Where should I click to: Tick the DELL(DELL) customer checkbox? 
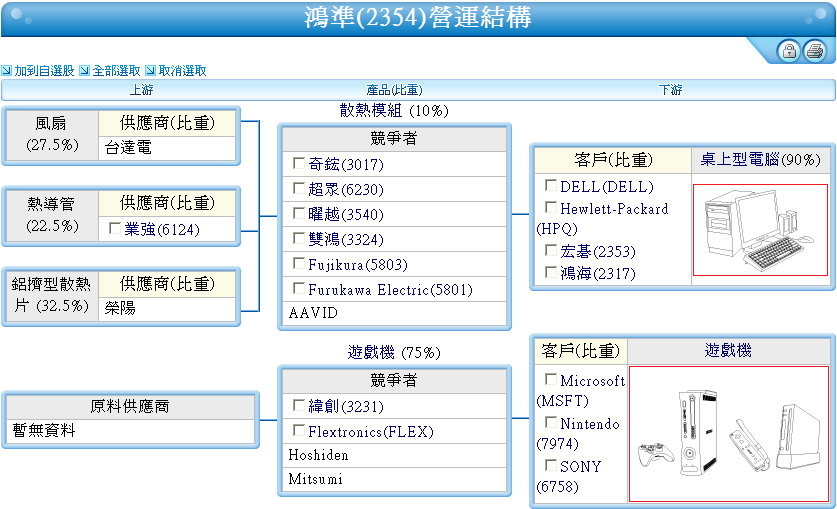(551, 185)
